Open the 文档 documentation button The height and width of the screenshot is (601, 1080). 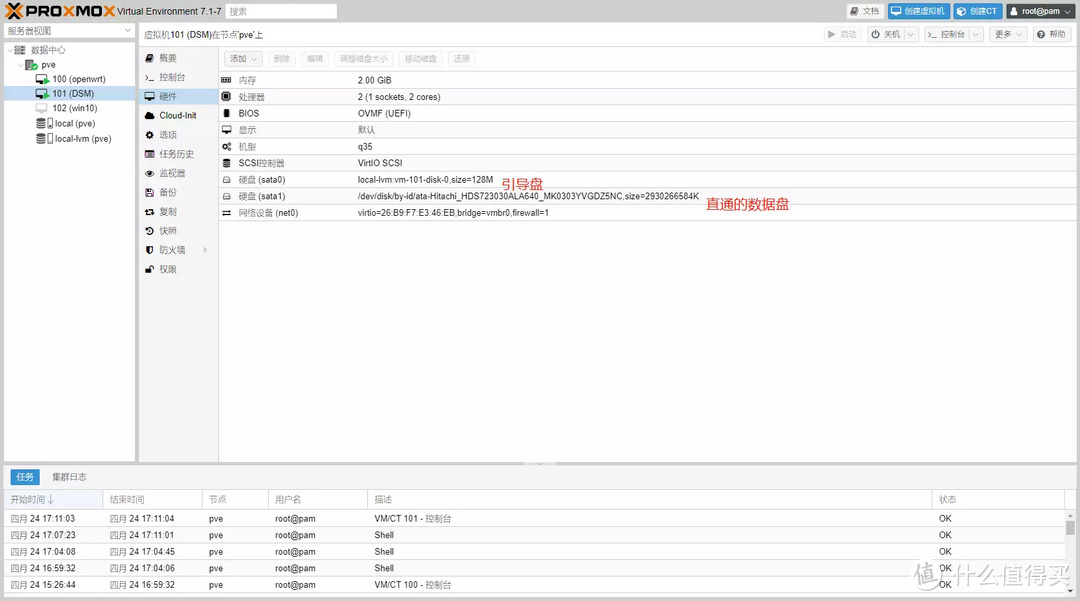coord(864,11)
